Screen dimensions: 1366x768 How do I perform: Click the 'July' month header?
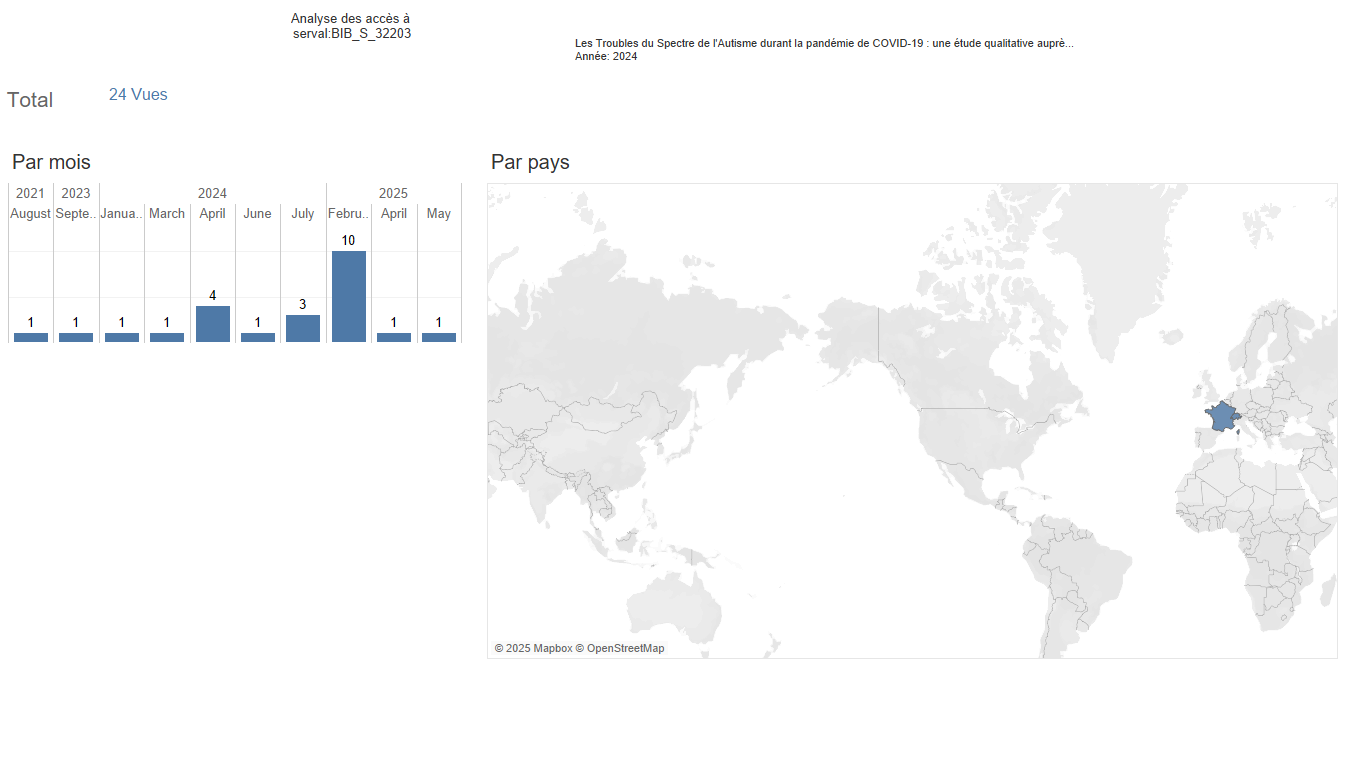coord(303,213)
